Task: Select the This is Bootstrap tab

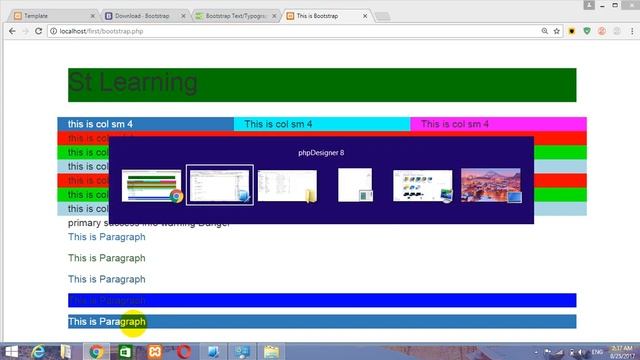Action: [323, 16]
